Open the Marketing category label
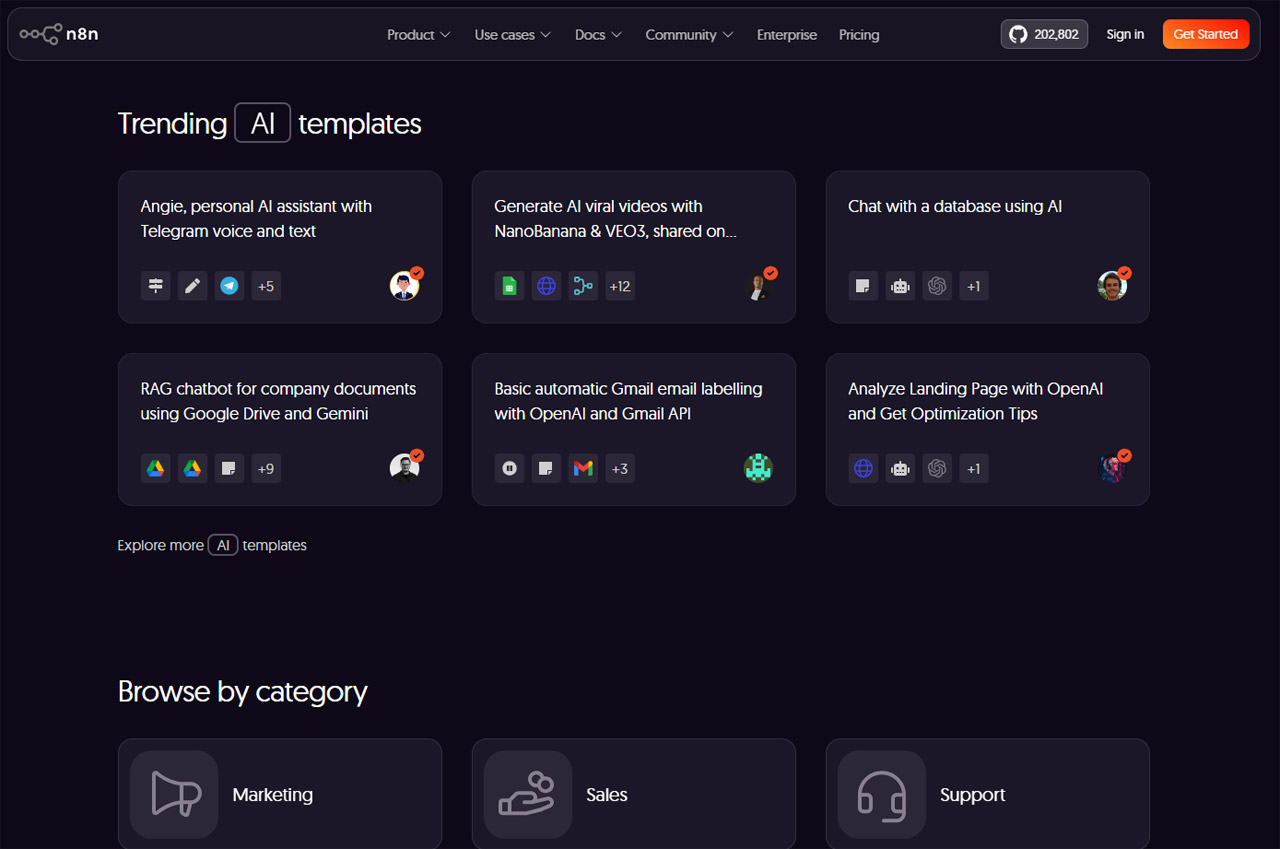1280x849 pixels. point(273,795)
